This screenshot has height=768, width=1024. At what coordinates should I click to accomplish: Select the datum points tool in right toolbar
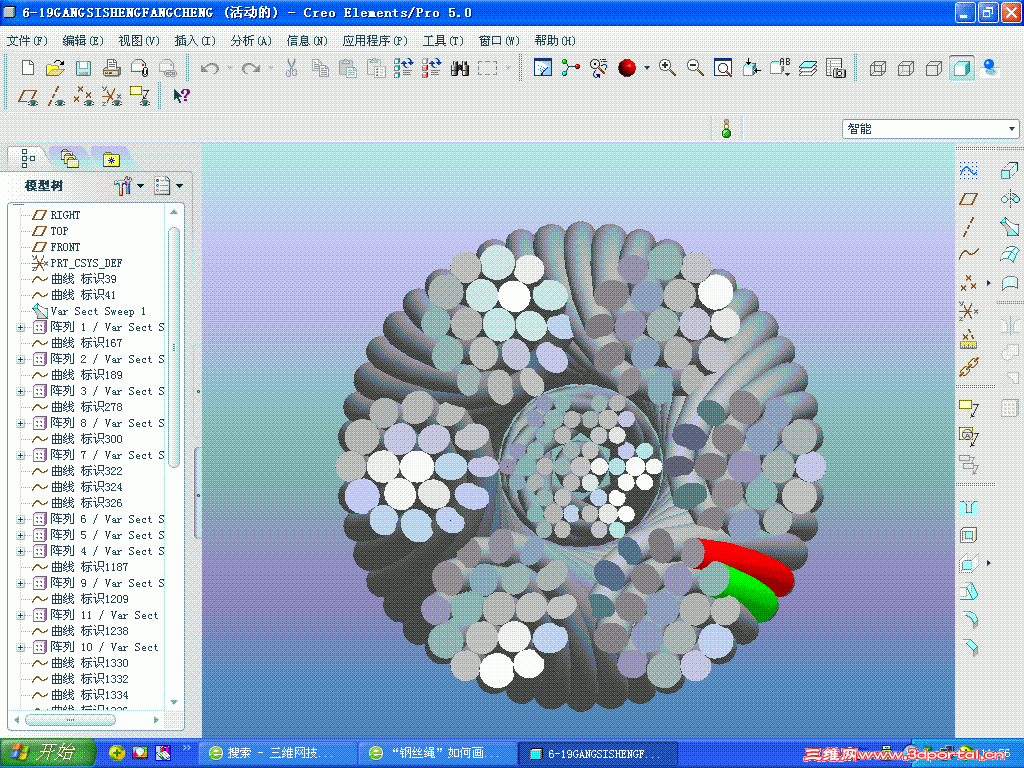point(968,282)
